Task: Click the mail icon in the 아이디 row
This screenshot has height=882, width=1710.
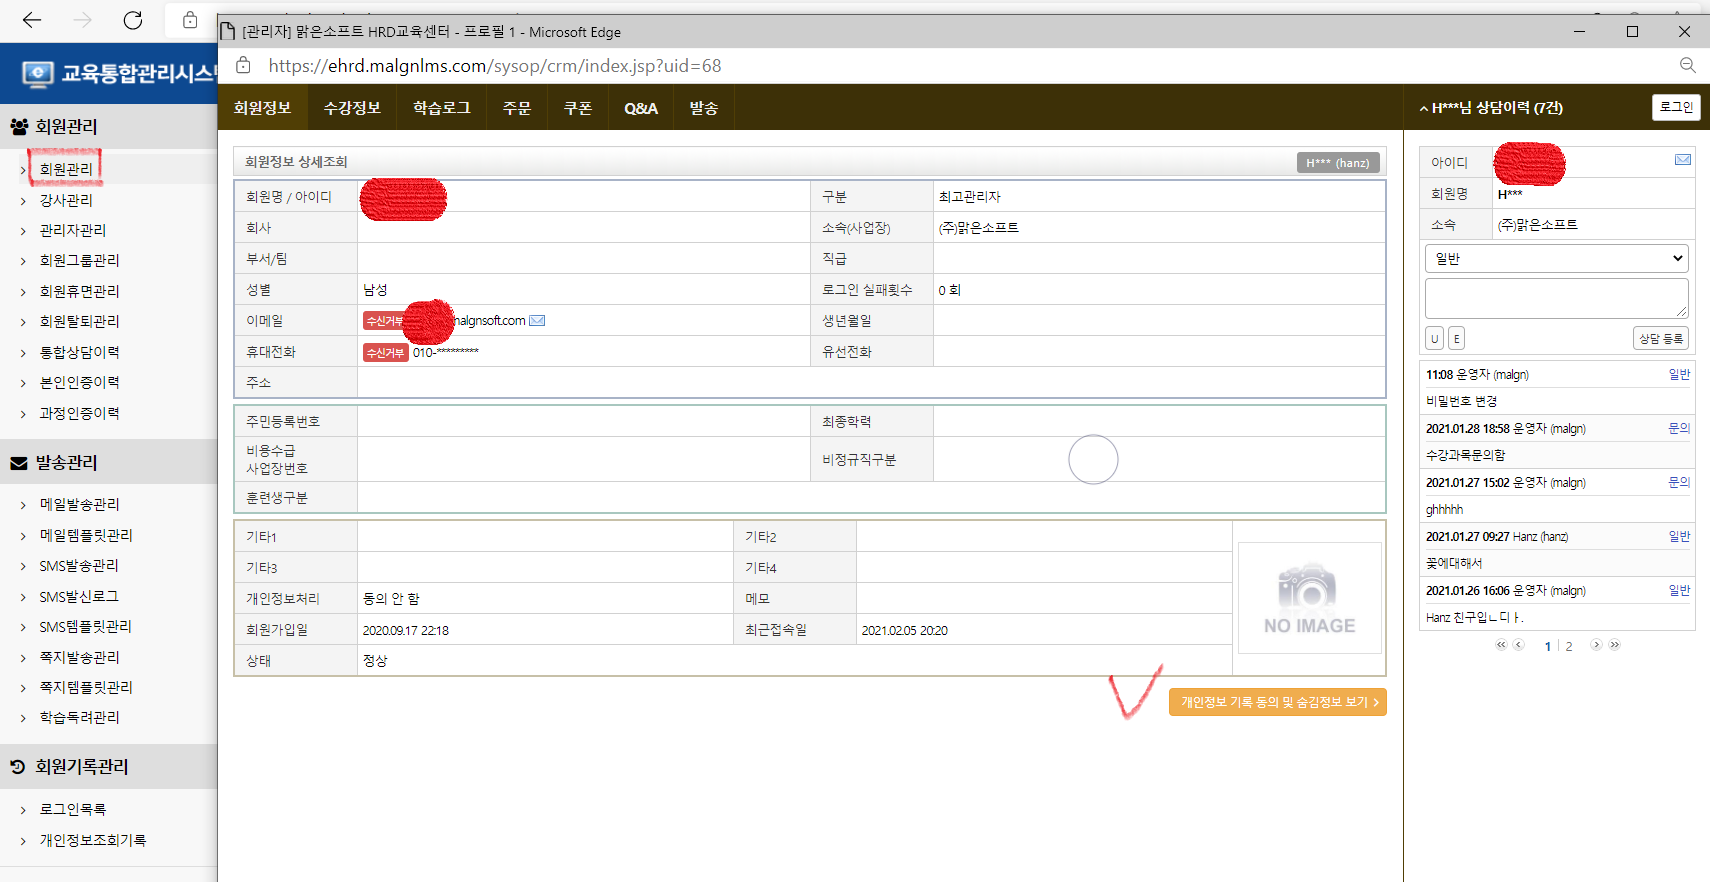Action: click(1683, 160)
